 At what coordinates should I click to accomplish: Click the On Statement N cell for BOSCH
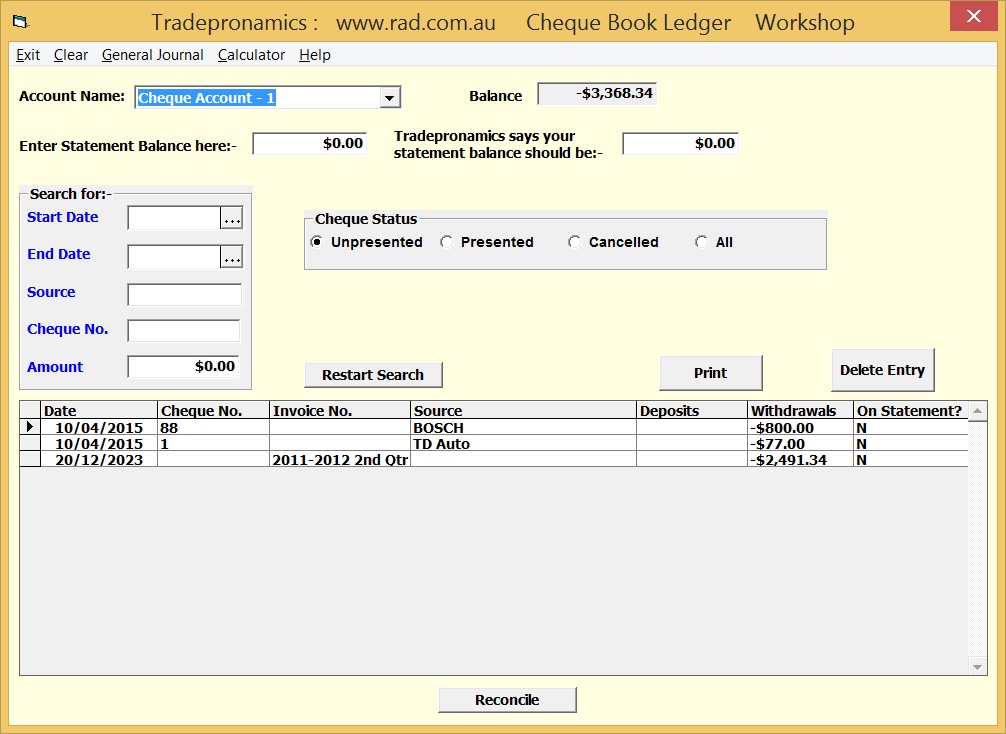[x=911, y=427]
